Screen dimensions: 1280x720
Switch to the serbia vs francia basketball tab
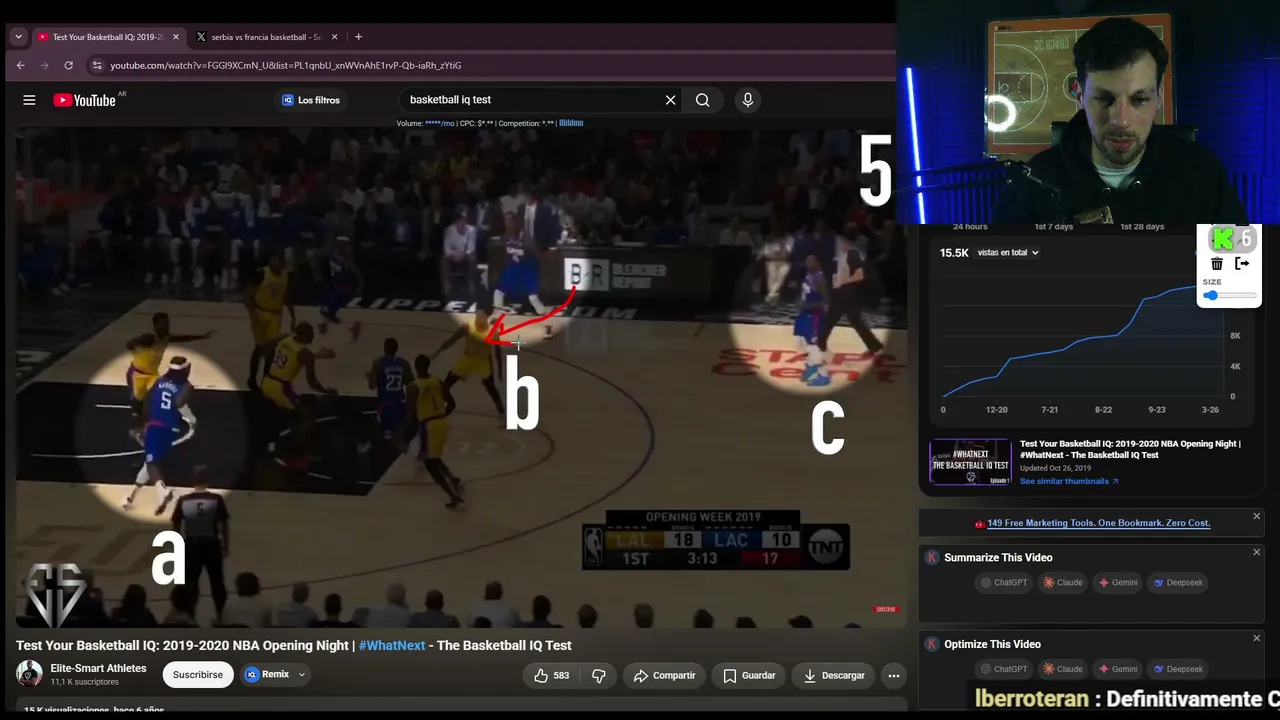pyautogui.click(x=266, y=37)
